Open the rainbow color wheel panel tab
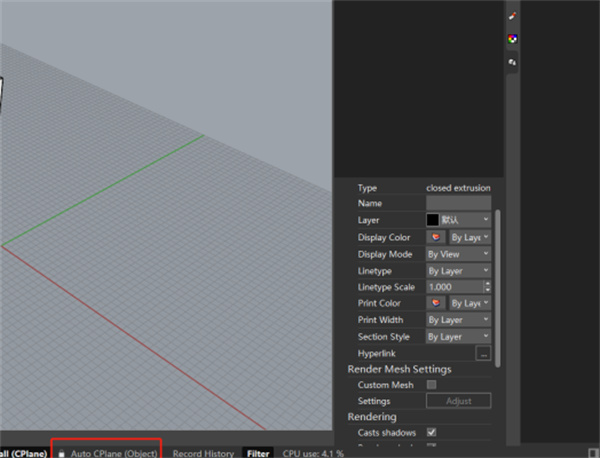600x458 pixels. (513, 39)
